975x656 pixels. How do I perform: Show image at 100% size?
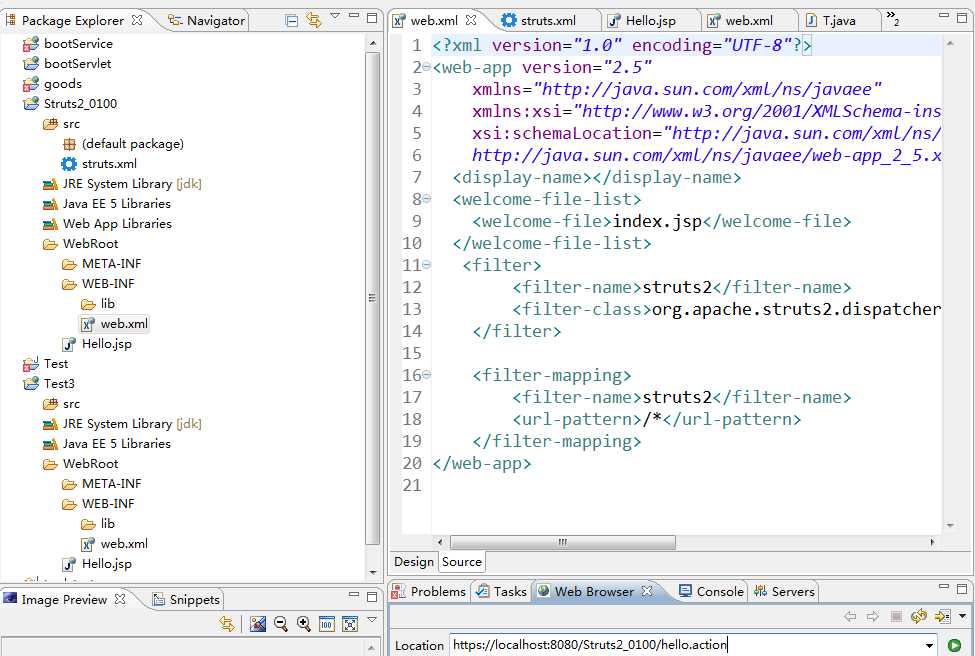point(326,624)
